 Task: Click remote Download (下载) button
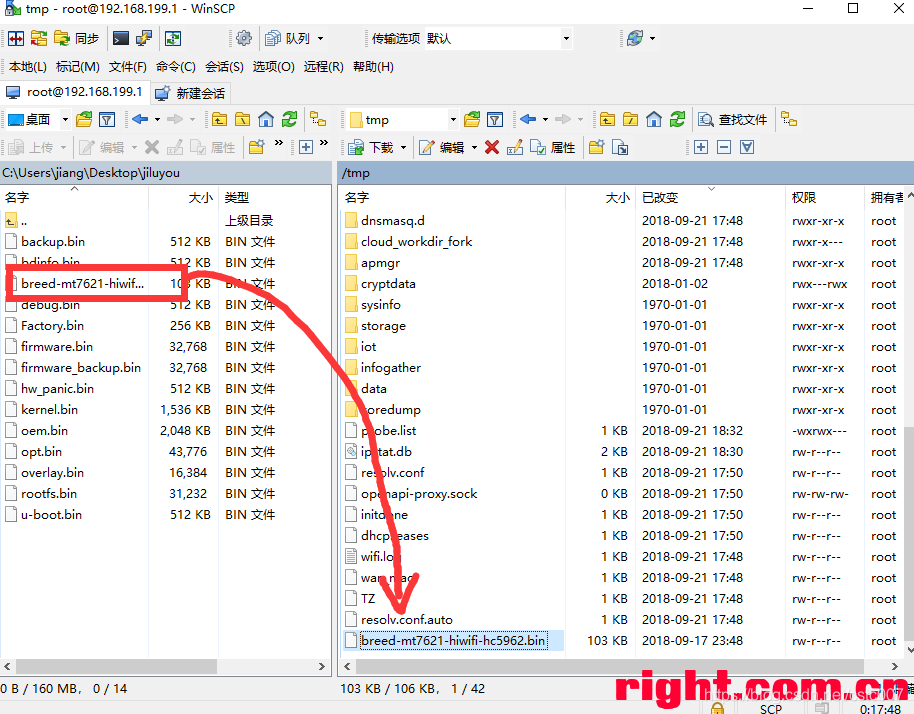coord(371,147)
